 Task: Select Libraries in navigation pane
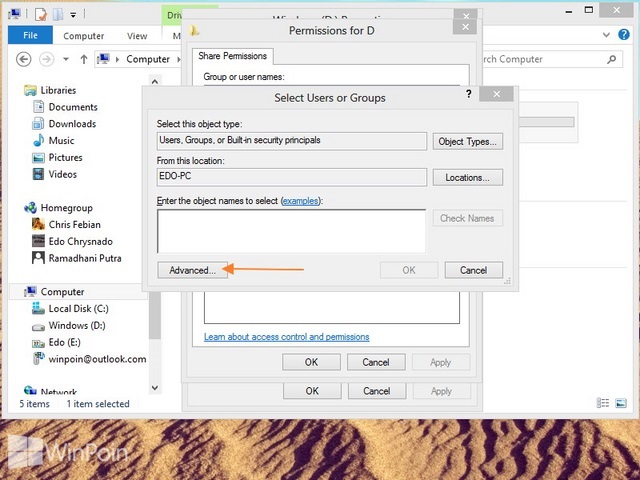point(58,90)
